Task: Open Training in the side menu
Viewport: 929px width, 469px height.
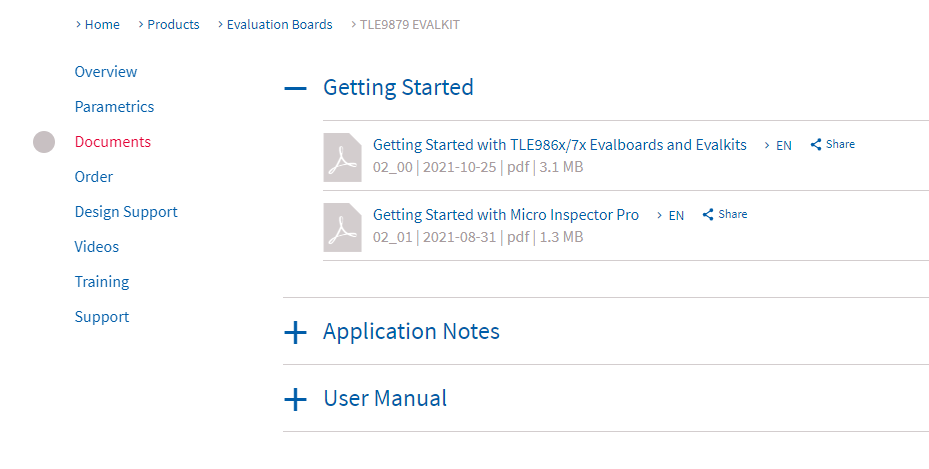Action: pos(102,281)
